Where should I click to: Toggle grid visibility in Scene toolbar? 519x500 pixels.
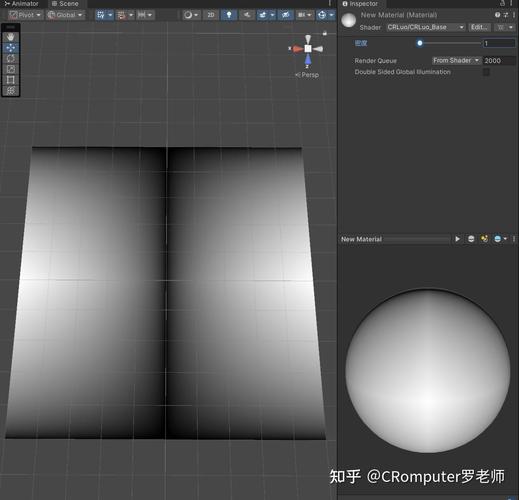pos(101,15)
